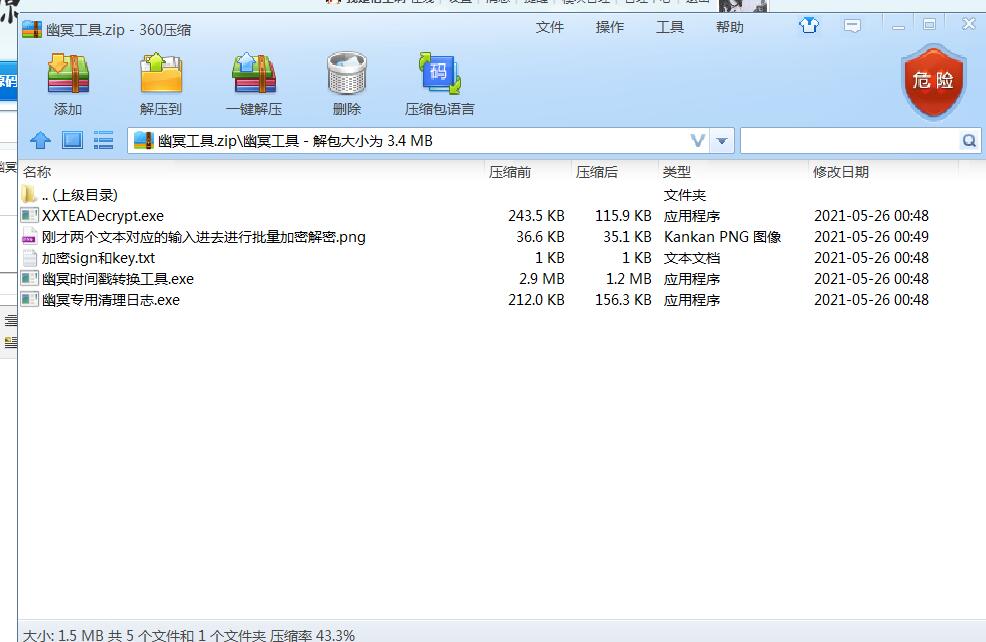Expand the address path dropdown arrow

pyautogui.click(x=722, y=141)
